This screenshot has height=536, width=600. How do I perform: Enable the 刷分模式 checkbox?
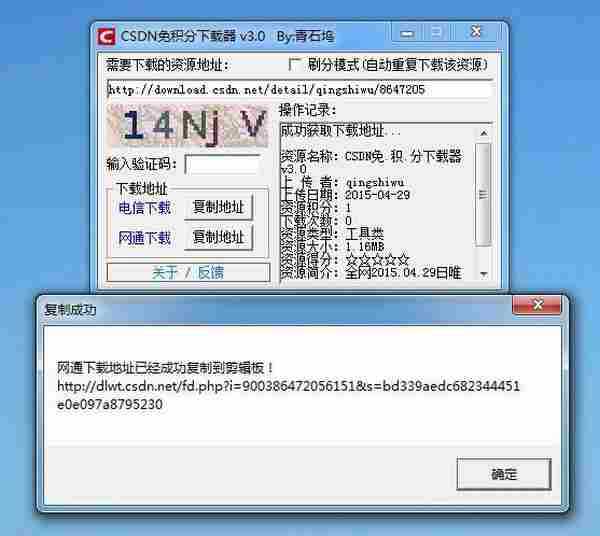[x=293, y=64]
